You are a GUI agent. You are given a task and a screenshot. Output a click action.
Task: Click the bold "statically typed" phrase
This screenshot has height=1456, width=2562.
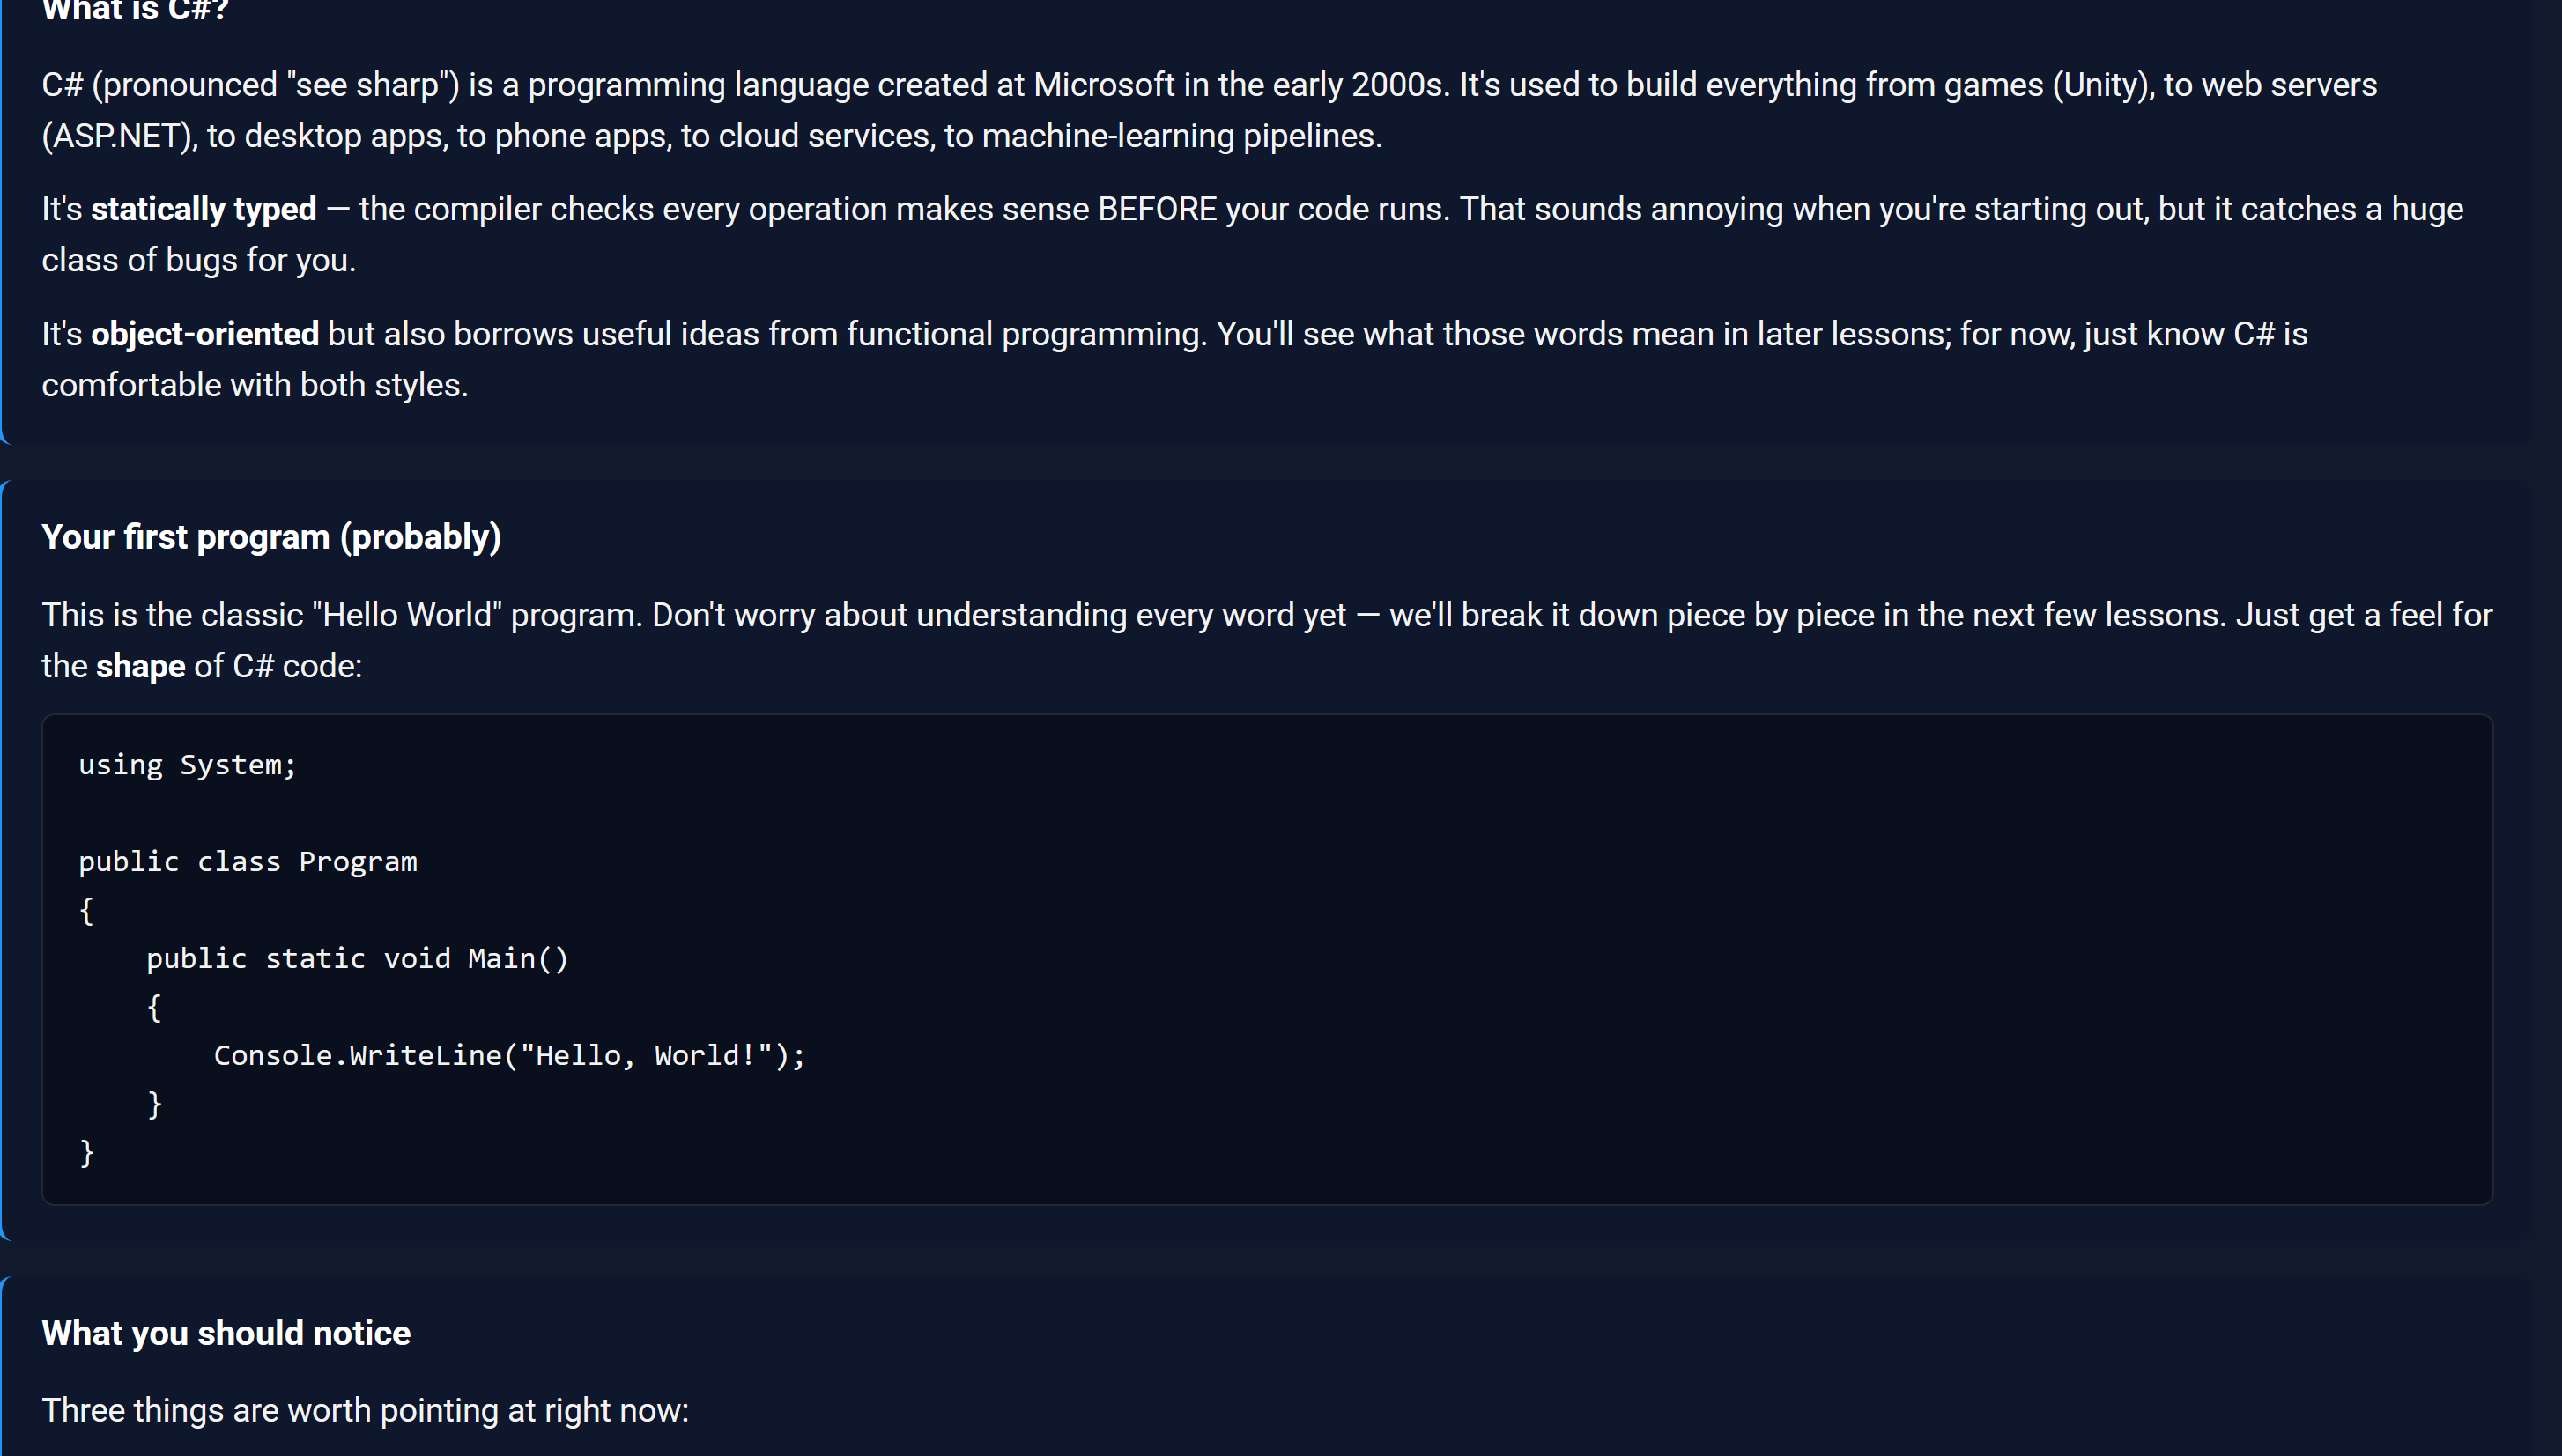pos(204,209)
